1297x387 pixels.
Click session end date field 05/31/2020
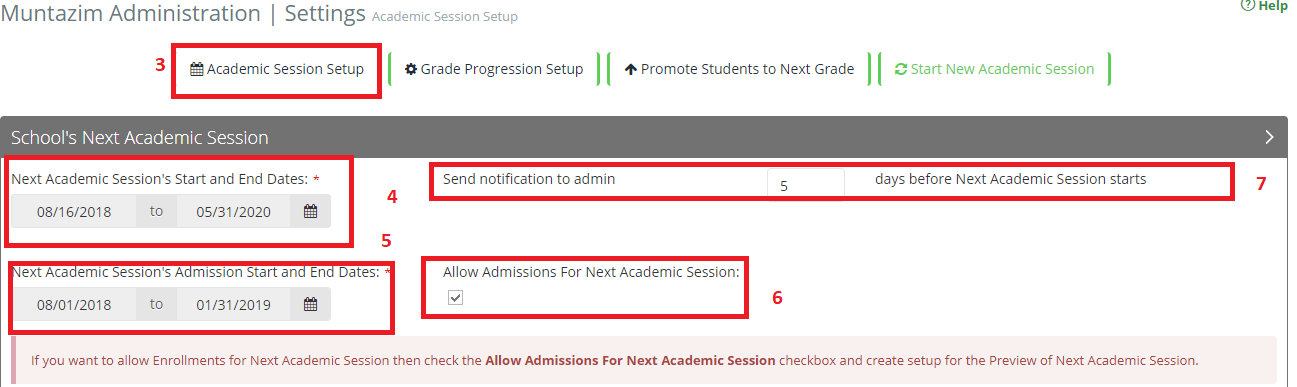234,212
